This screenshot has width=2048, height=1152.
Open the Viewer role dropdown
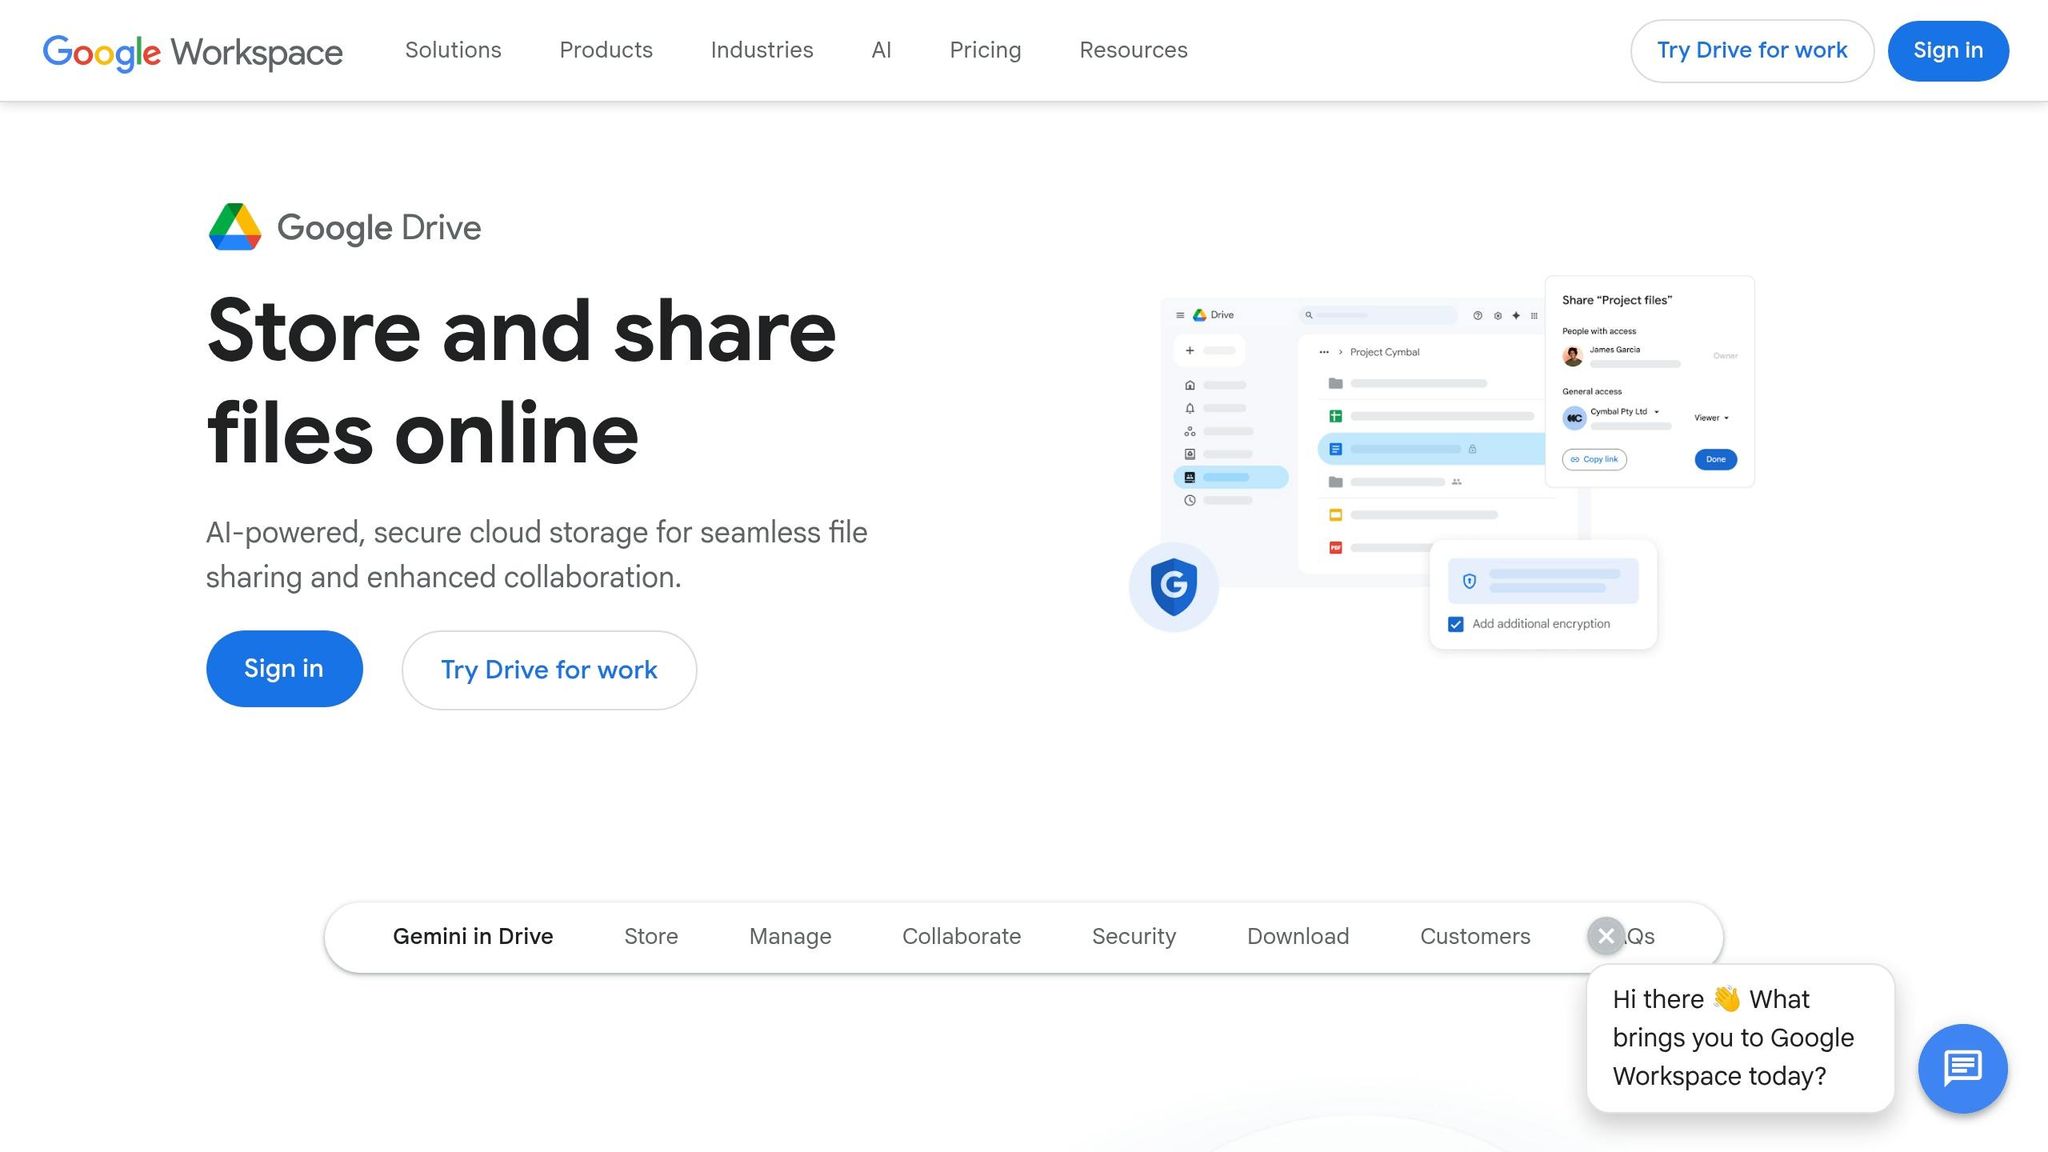click(1711, 418)
